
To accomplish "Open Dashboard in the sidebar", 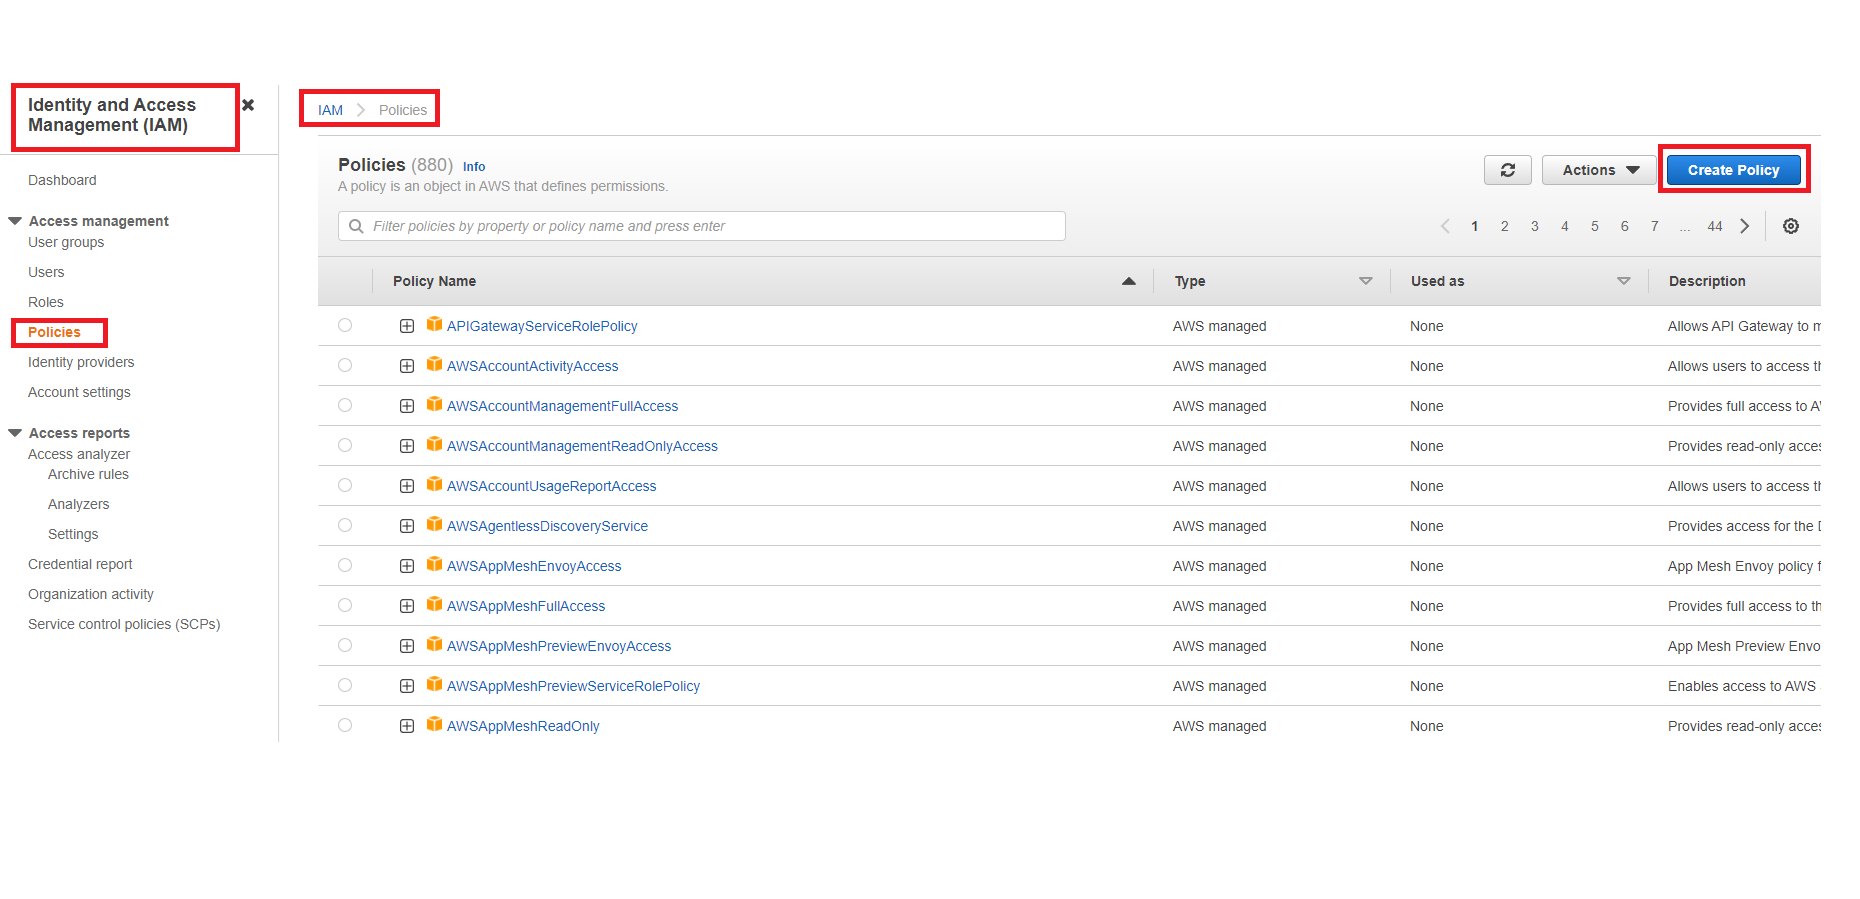I will pos(62,180).
